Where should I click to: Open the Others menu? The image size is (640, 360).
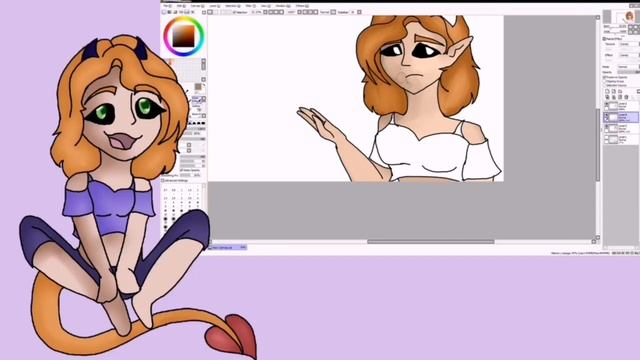click(x=302, y=6)
